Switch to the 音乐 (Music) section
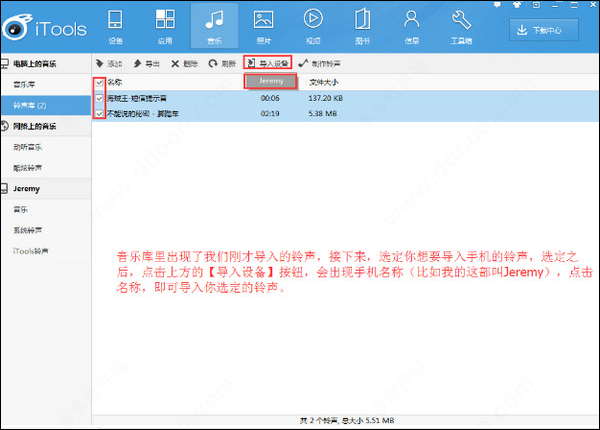Viewport: 600px width, 430px height. click(214, 27)
